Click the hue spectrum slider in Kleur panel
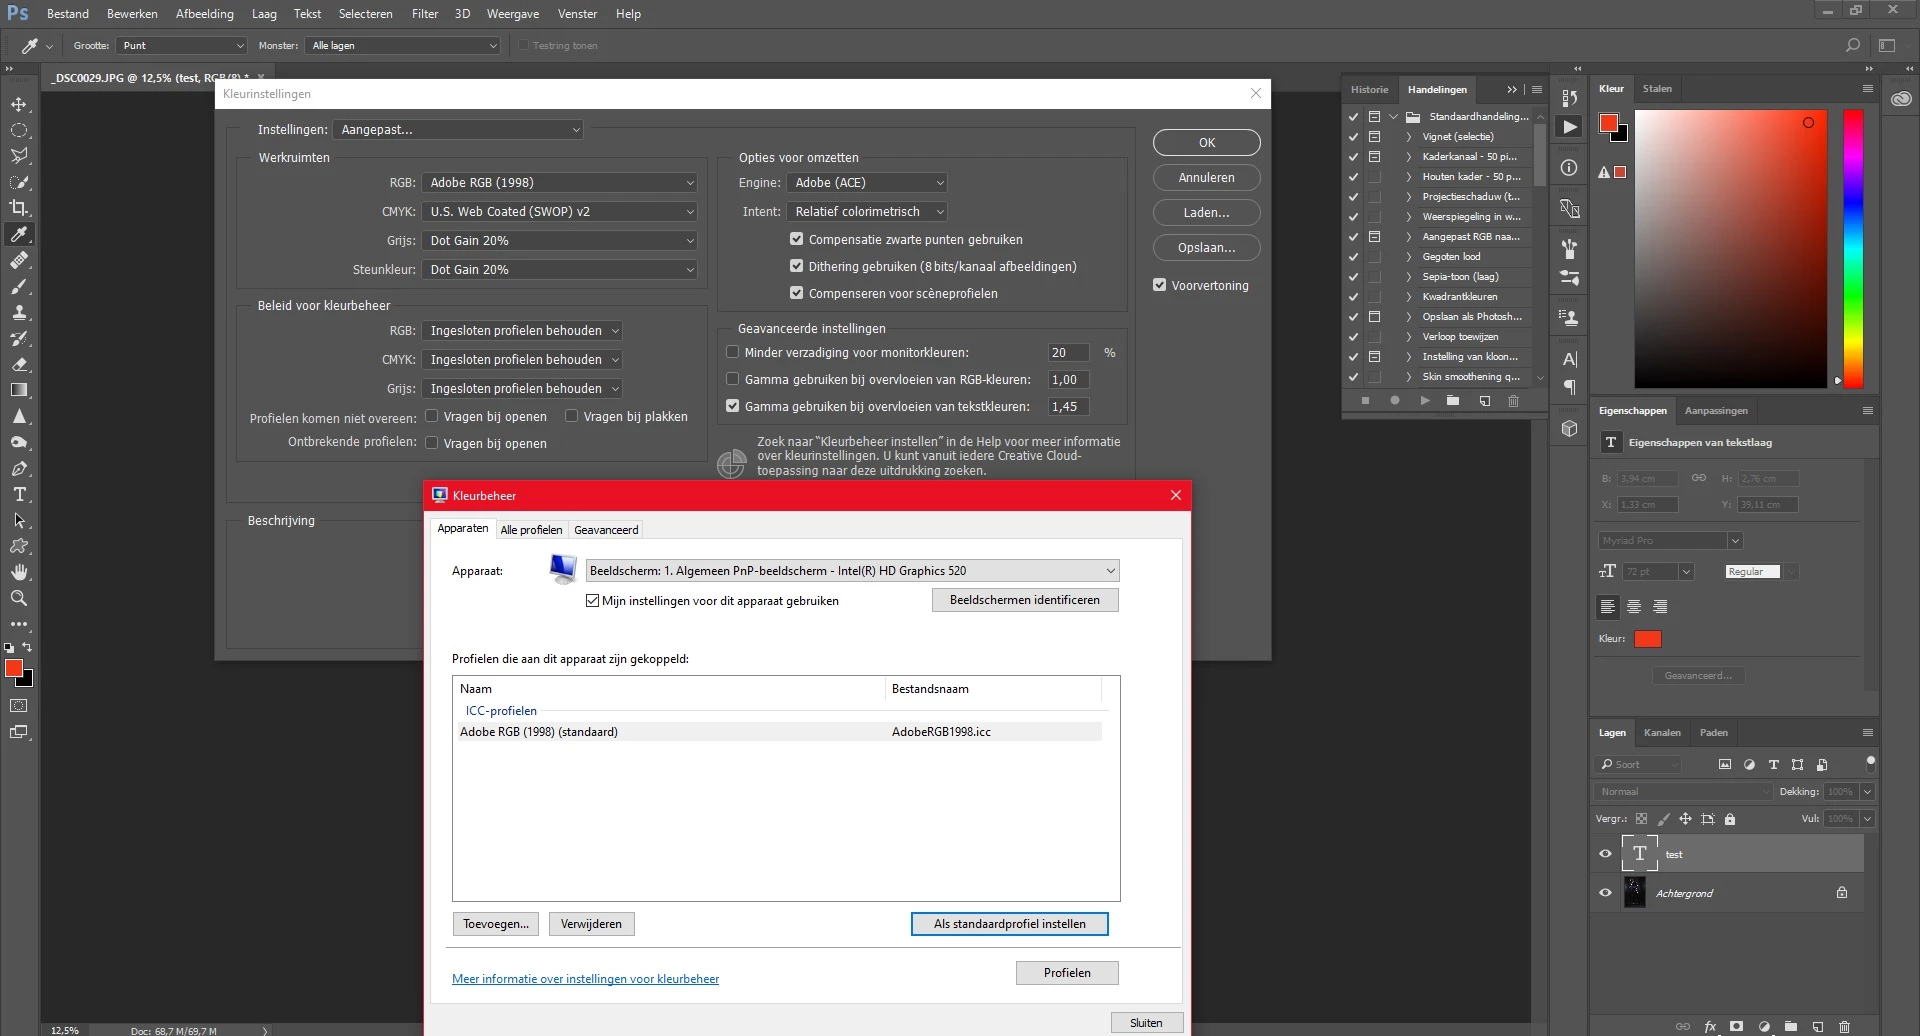The image size is (1920, 1036). 1853,248
